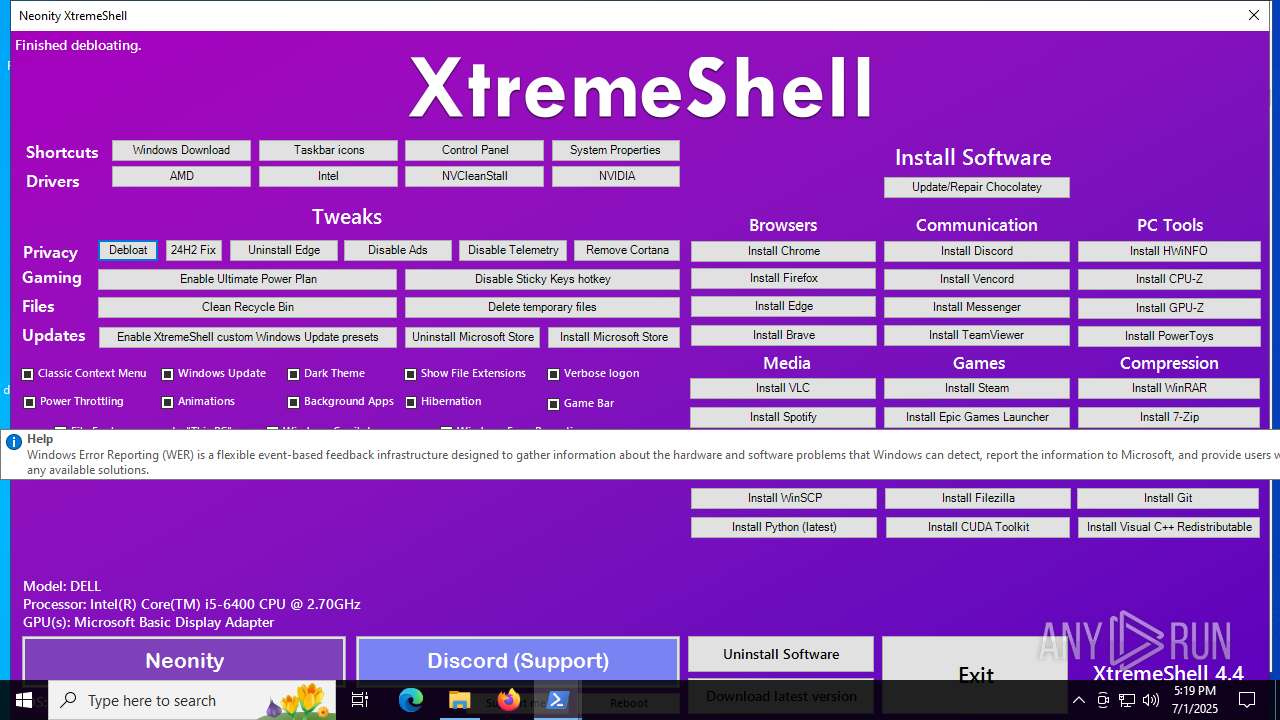Switch to PowerShell taskbar icon
This screenshot has height=720, width=1280.
[558, 700]
